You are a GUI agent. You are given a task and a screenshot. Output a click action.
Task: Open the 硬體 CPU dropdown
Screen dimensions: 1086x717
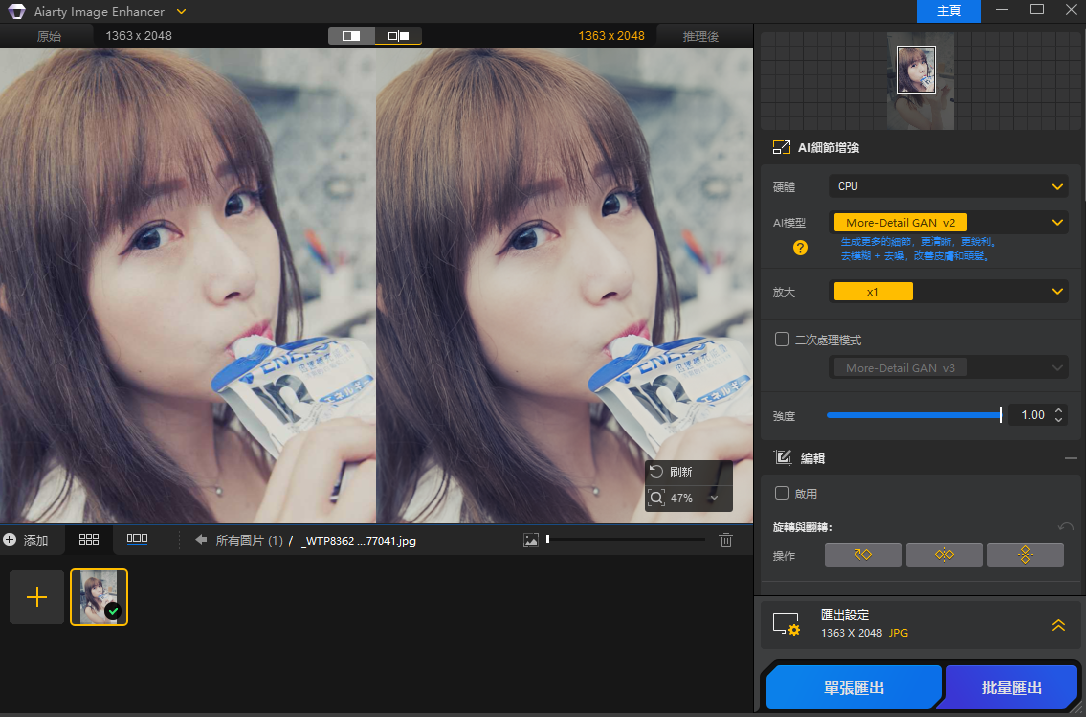pyautogui.click(x=948, y=186)
